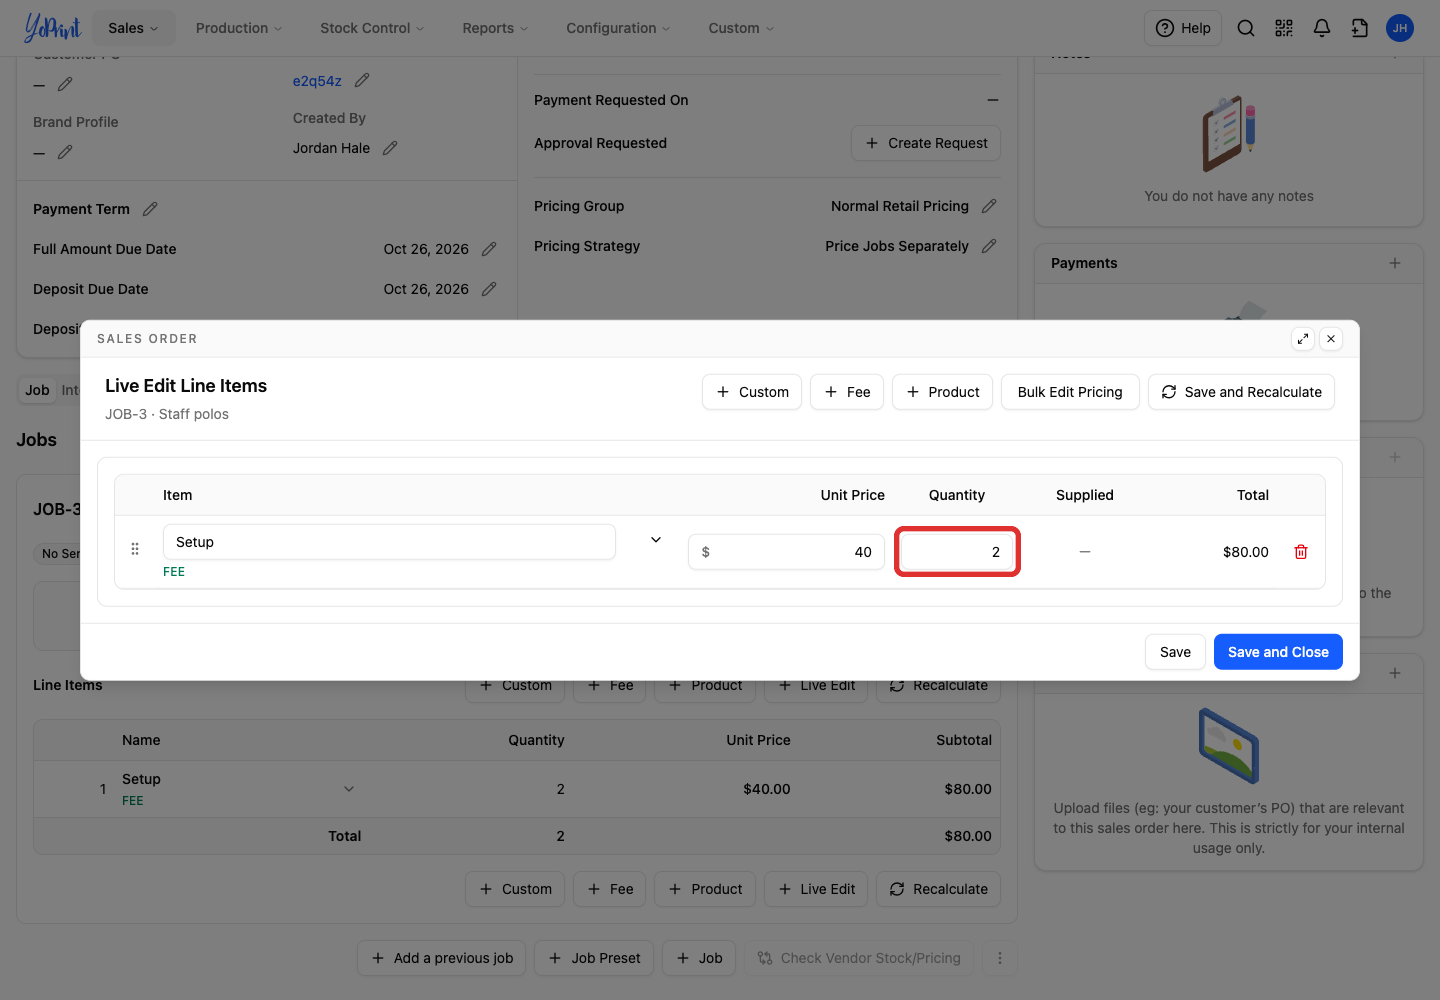Screen dimensions: 1440x1000
Task: Edit the Brand Profile pencil icon
Action: [65, 152]
